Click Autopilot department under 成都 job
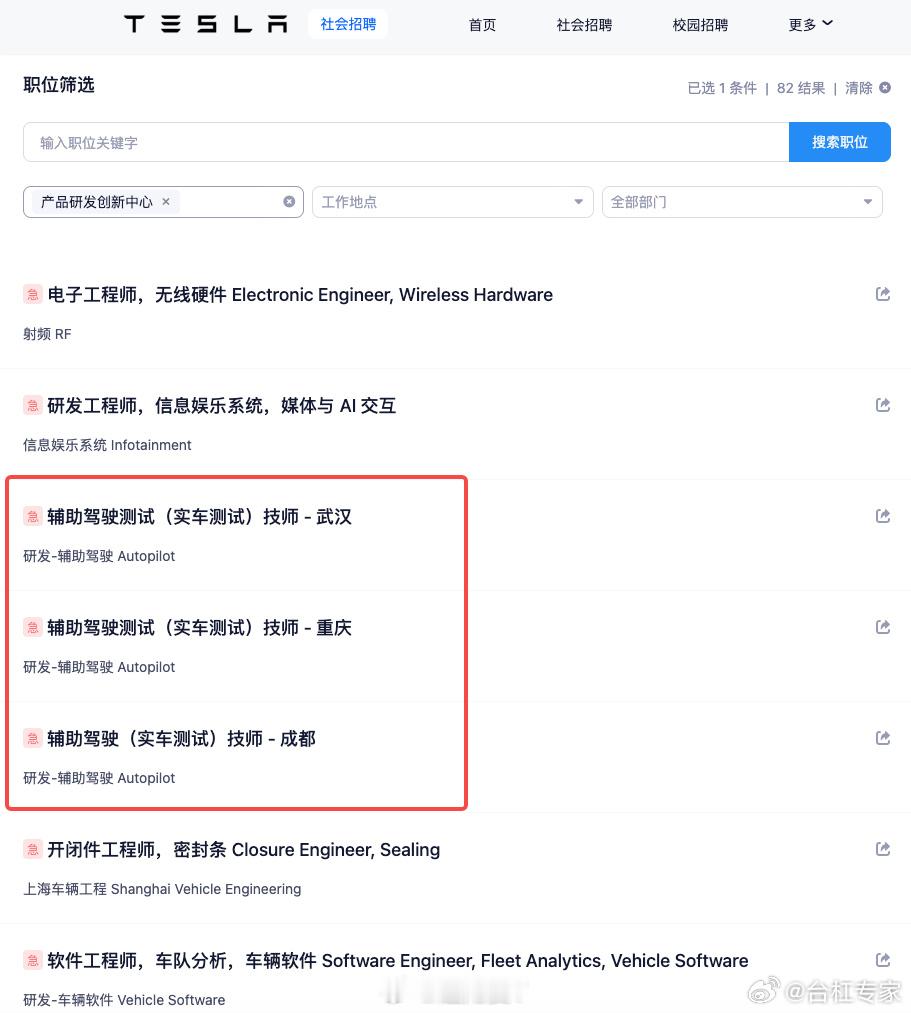Image resolution: width=911 pixels, height=1013 pixels. pyautogui.click(x=99, y=778)
